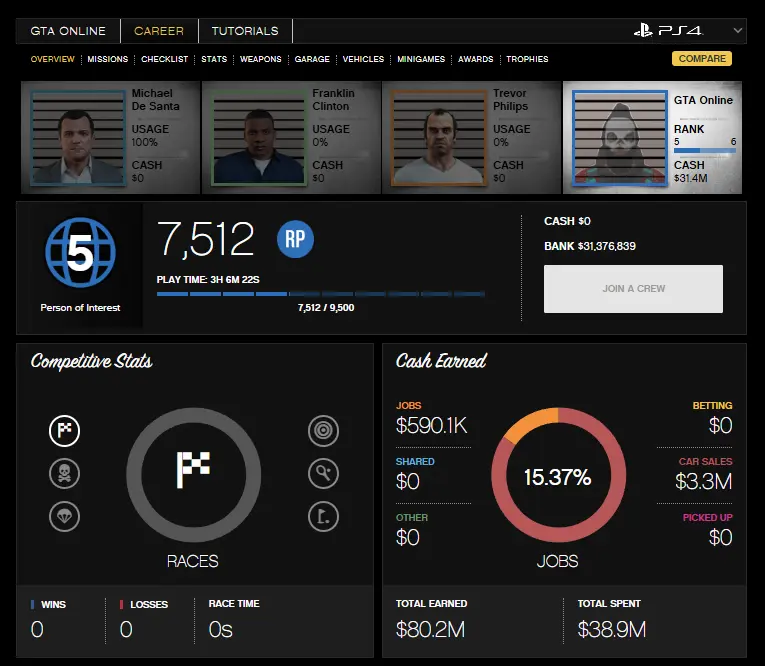
Task: Open the Tutorials tab
Action: click(x=245, y=31)
